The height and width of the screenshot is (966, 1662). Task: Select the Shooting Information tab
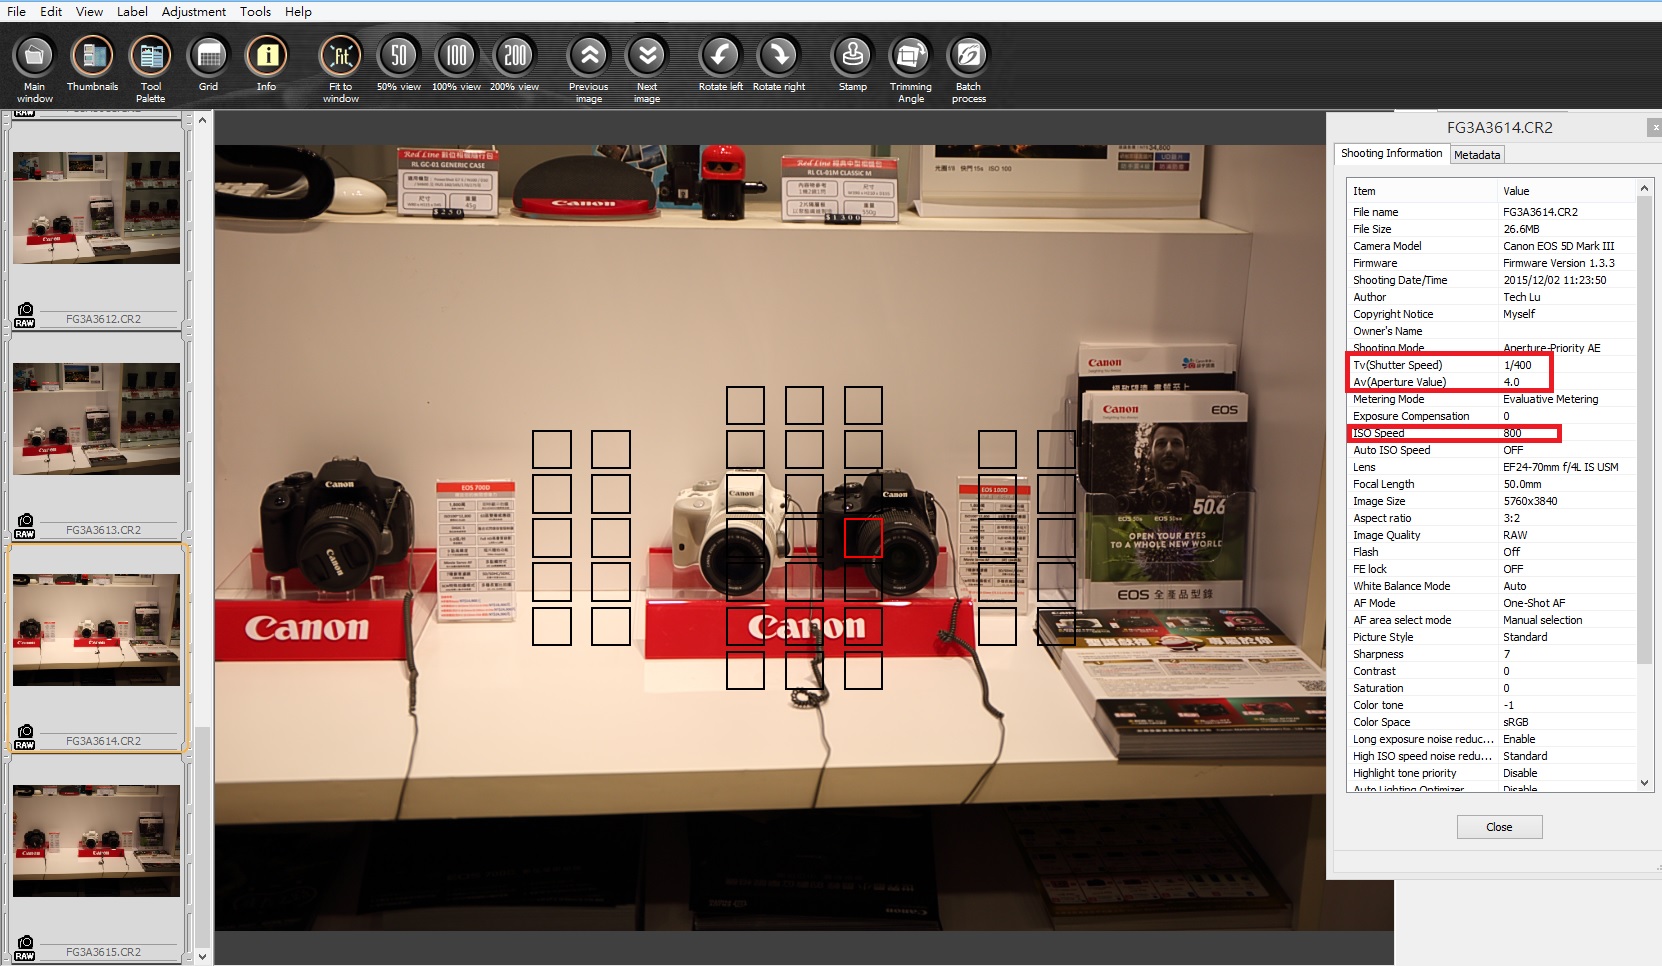click(1391, 153)
